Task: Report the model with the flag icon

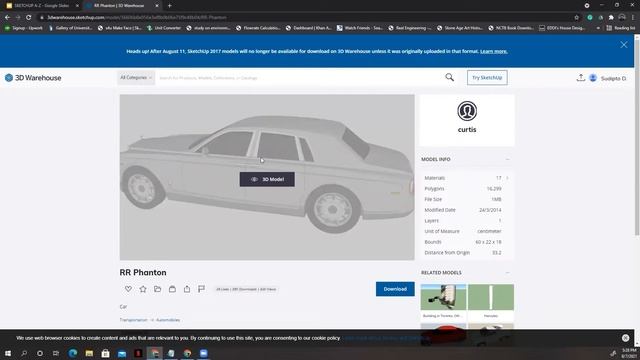Action: 201,289
